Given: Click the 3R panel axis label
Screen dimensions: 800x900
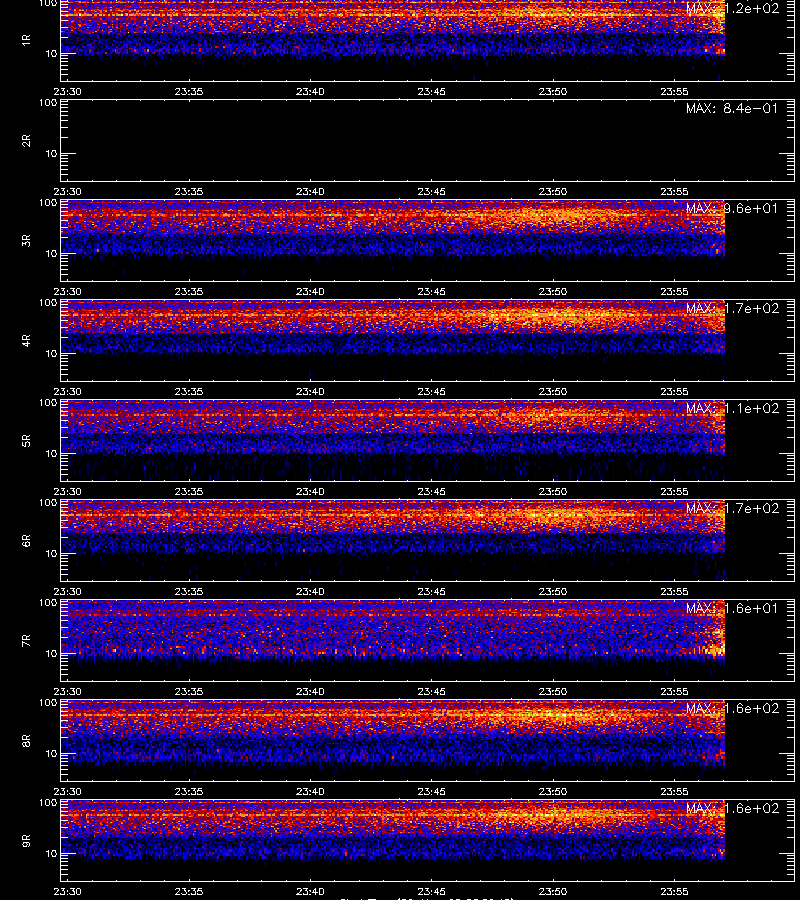Looking at the screenshot, I should [26, 240].
